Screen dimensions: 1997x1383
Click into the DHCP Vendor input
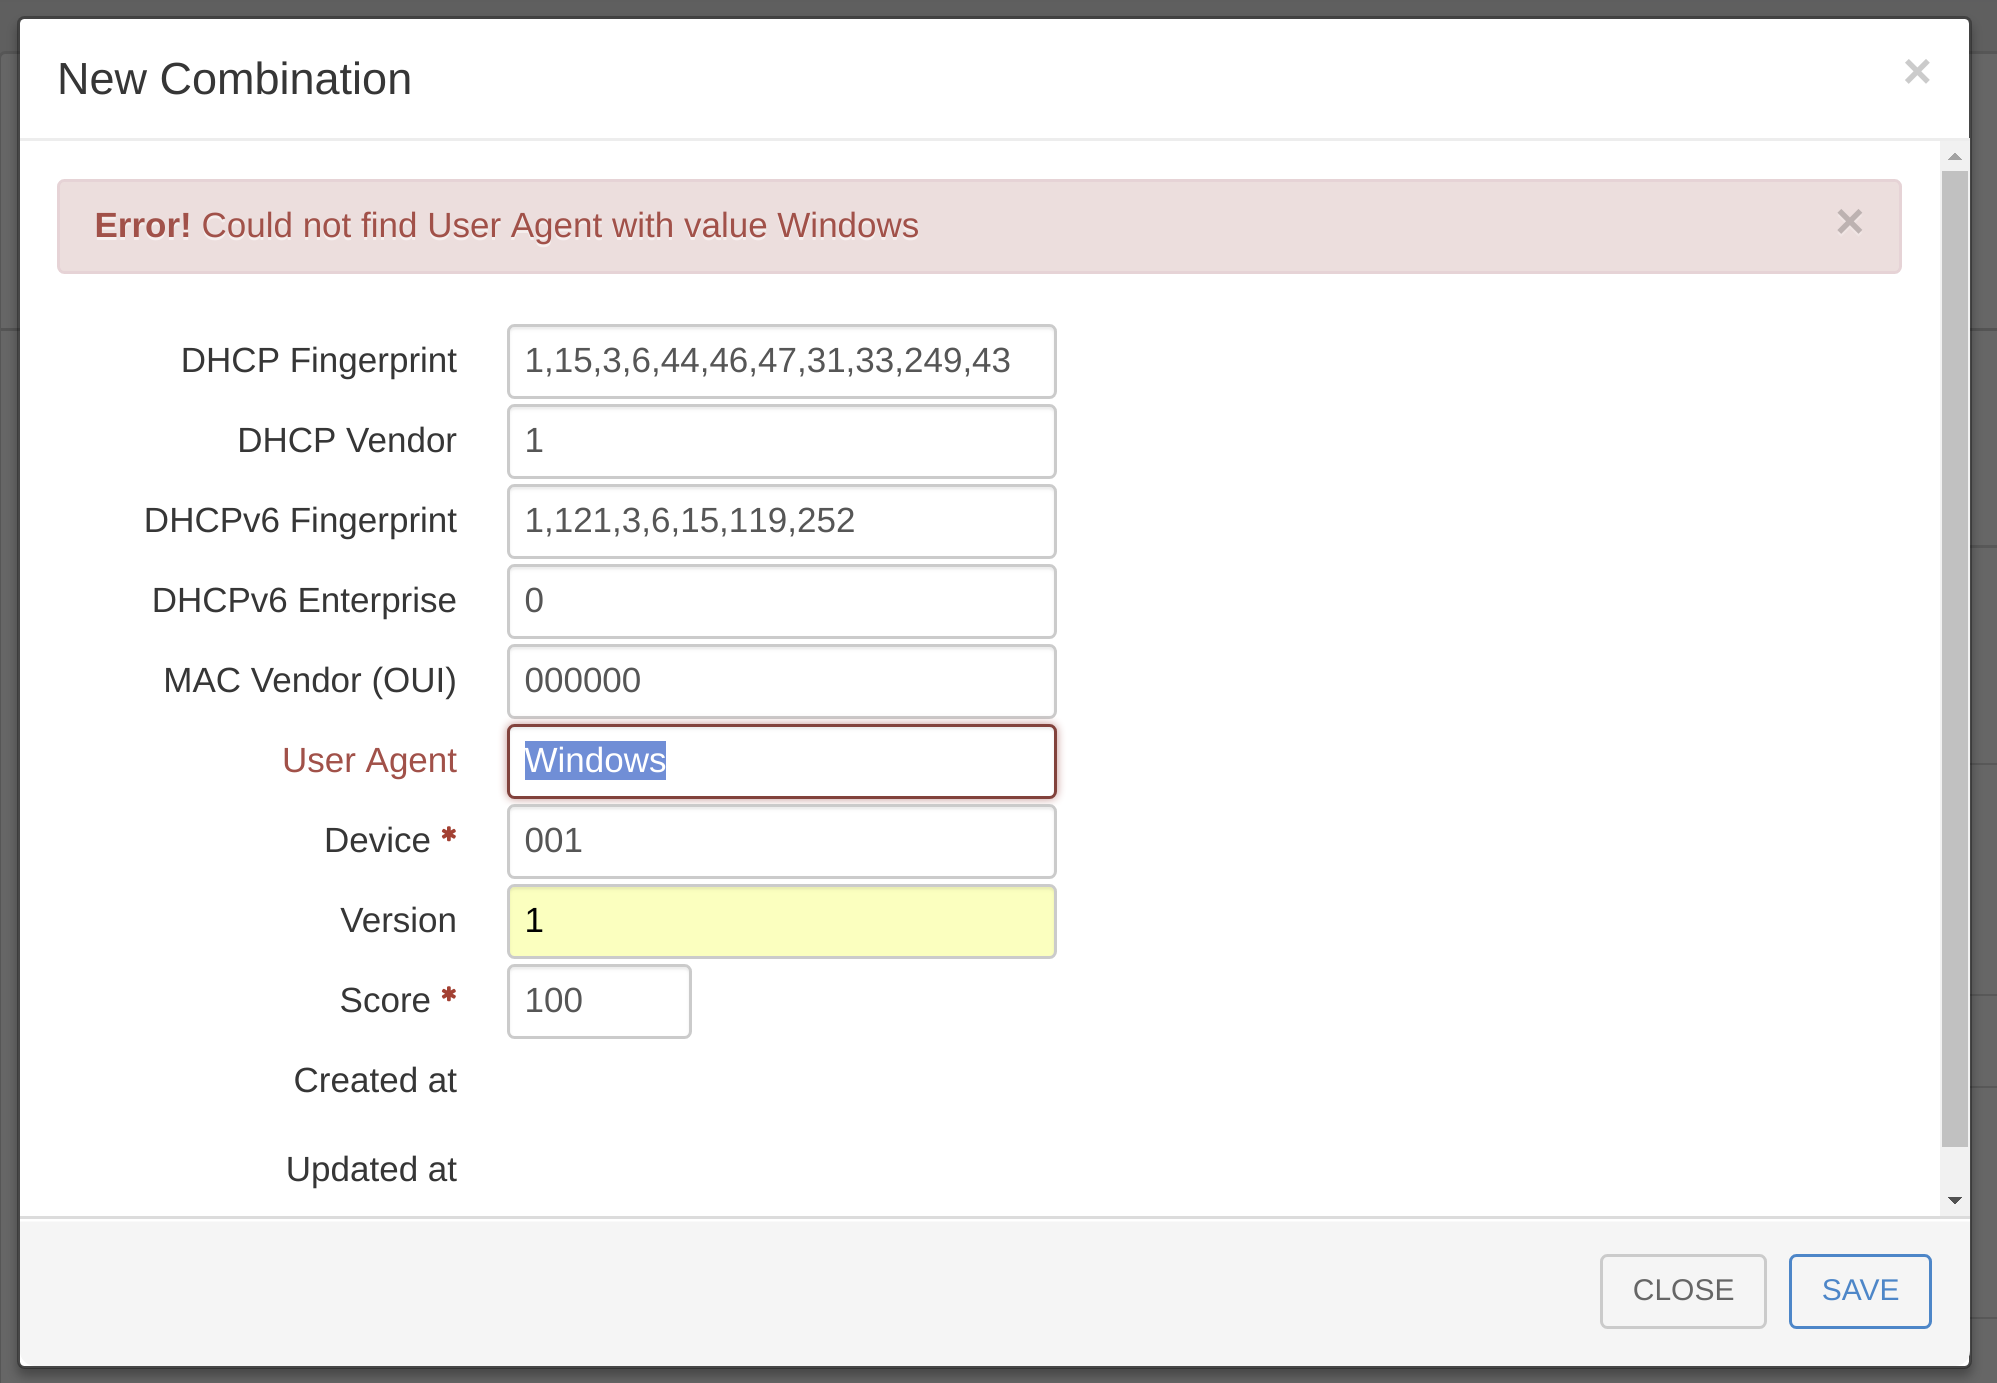[781, 441]
